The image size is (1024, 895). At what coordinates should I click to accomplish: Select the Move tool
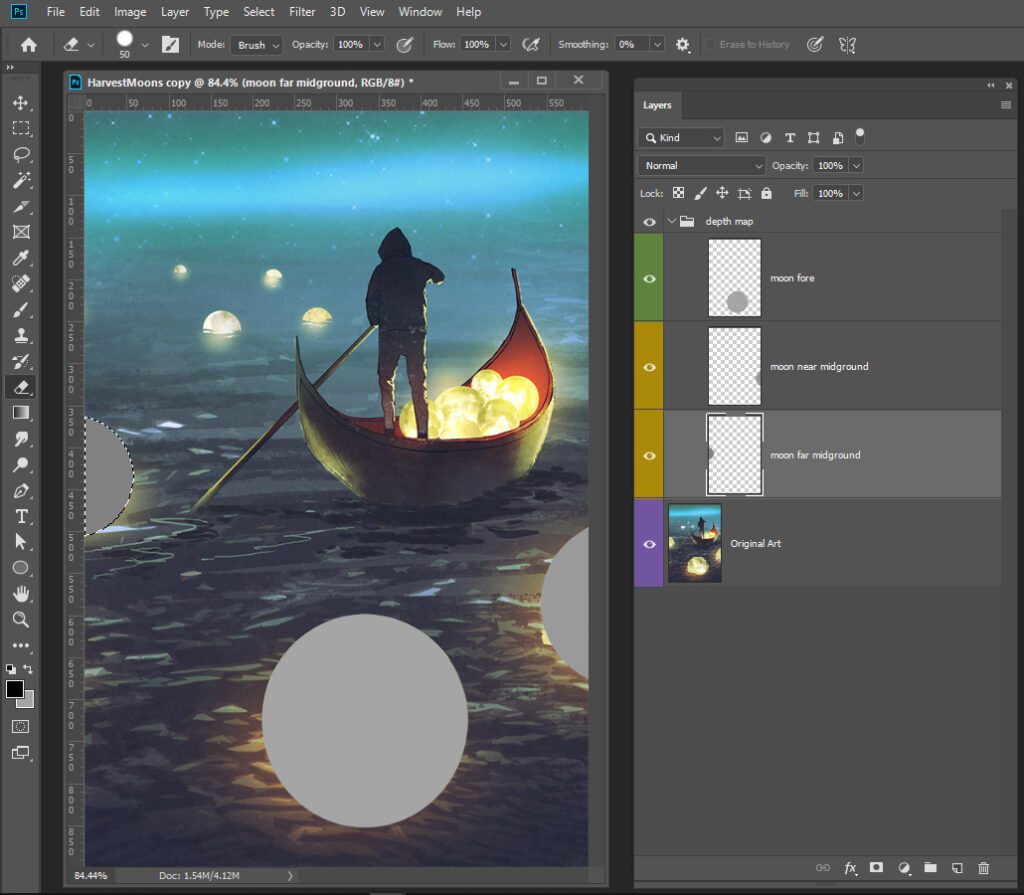click(x=20, y=103)
